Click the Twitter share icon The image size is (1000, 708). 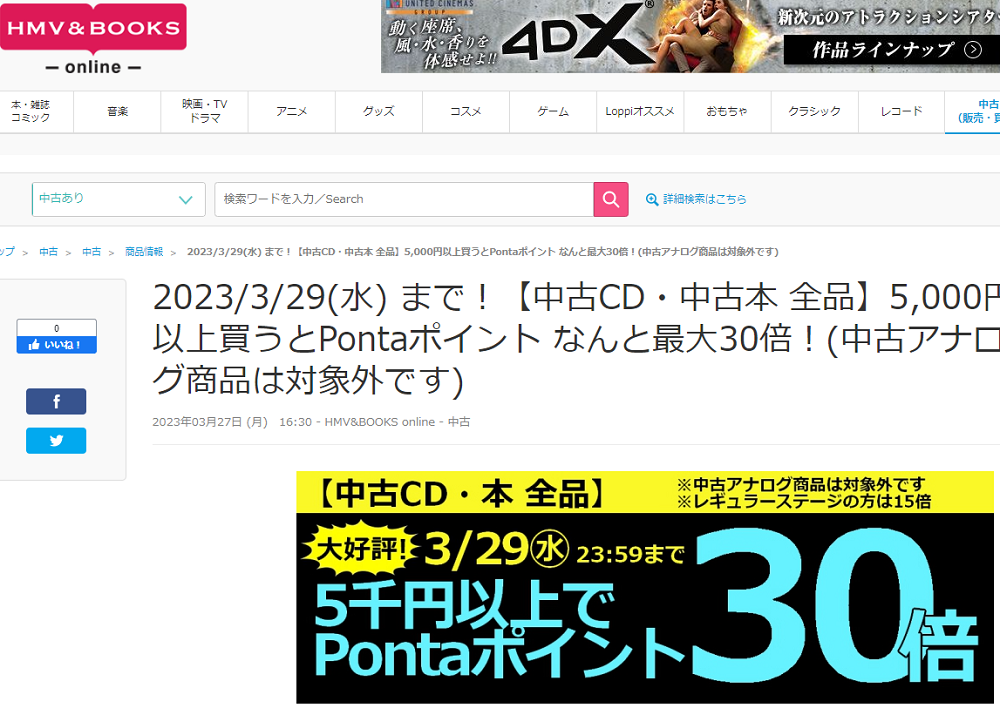pos(56,441)
